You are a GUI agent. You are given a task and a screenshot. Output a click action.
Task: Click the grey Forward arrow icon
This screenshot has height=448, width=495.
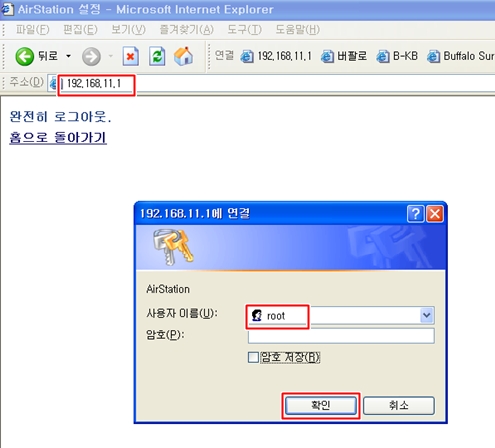(x=91, y=56)
